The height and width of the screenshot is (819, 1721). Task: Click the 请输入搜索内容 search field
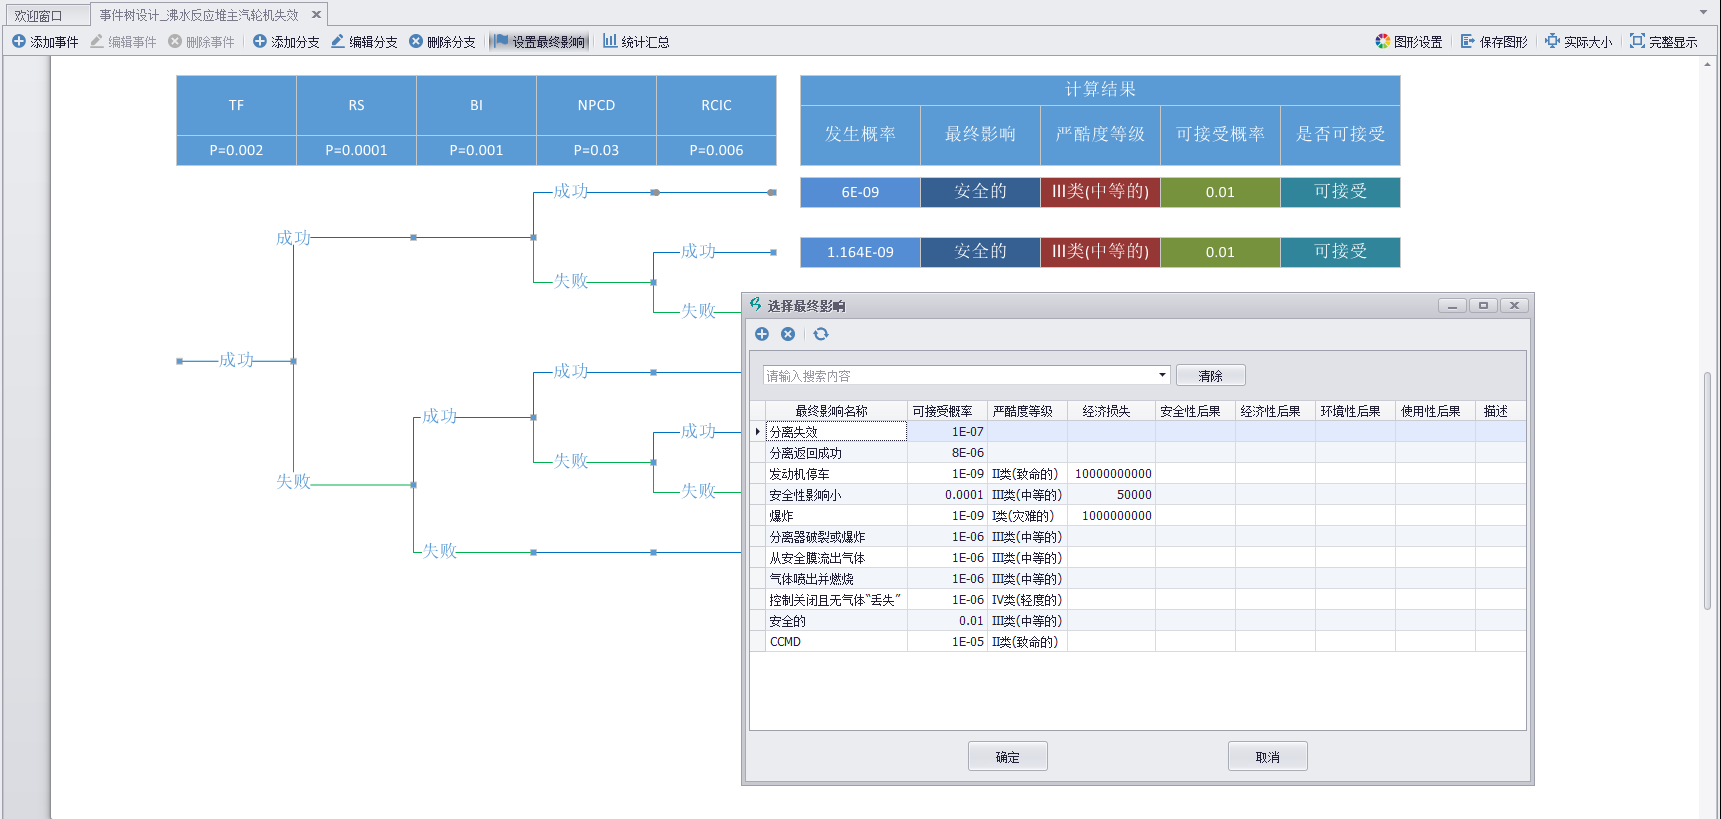[x=958, y=376]
